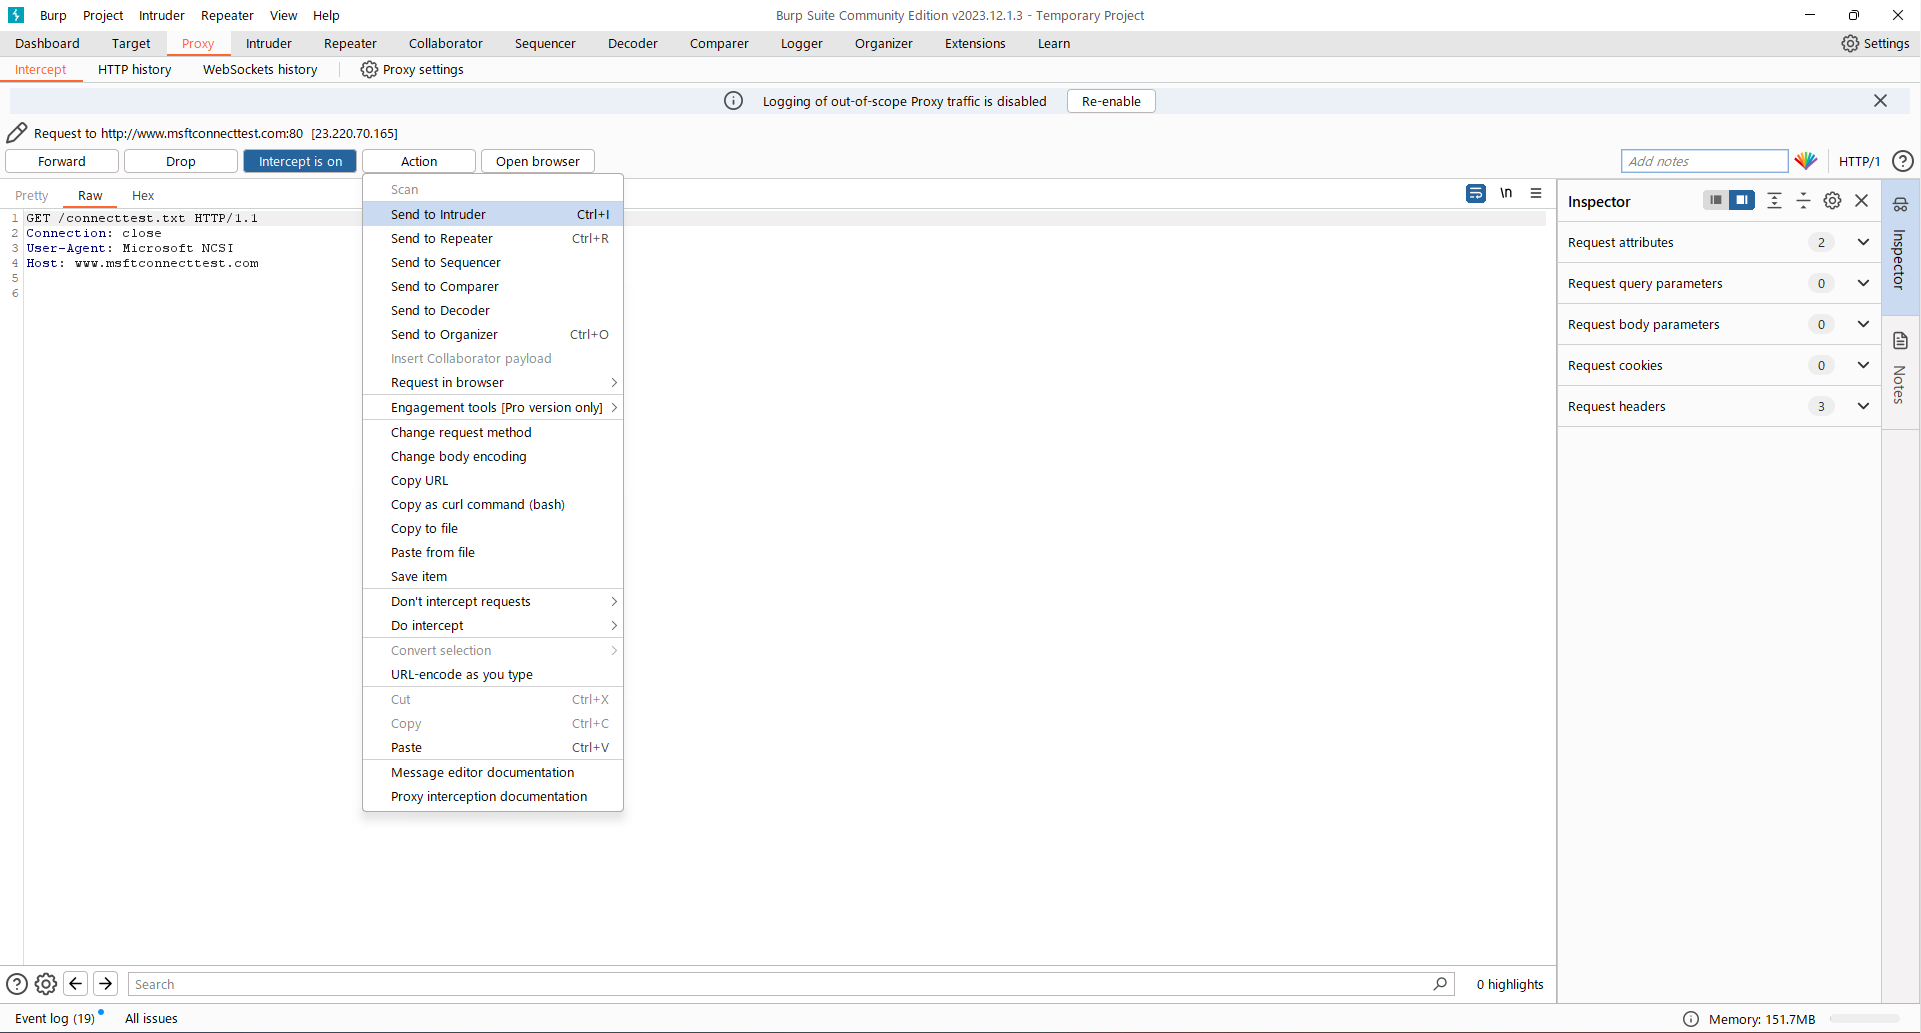Image resolution: width=1921 pixels, height=1033 pixels.
Task: Open Event log (19)
Action: click(x=56, y=1018)
